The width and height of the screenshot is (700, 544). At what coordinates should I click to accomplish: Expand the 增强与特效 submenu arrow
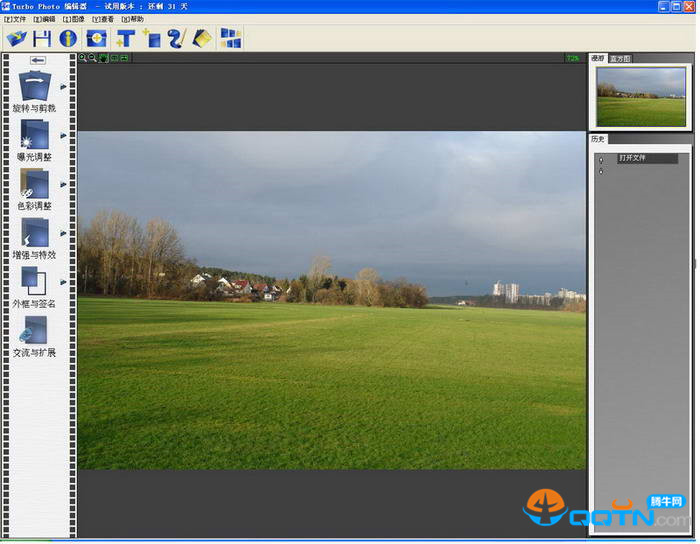pos(64,233)
